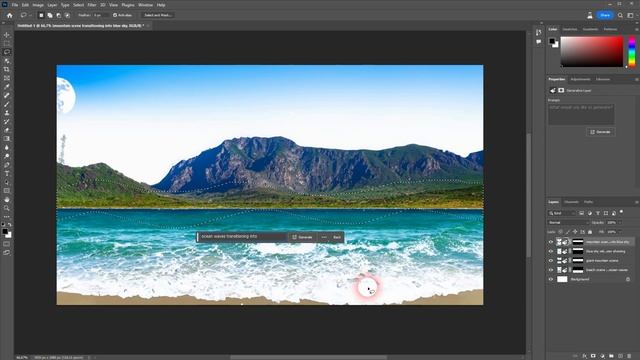Click Intersect with Selection mode icon
This screenshot has height=360, width=640.
[67, 15]
